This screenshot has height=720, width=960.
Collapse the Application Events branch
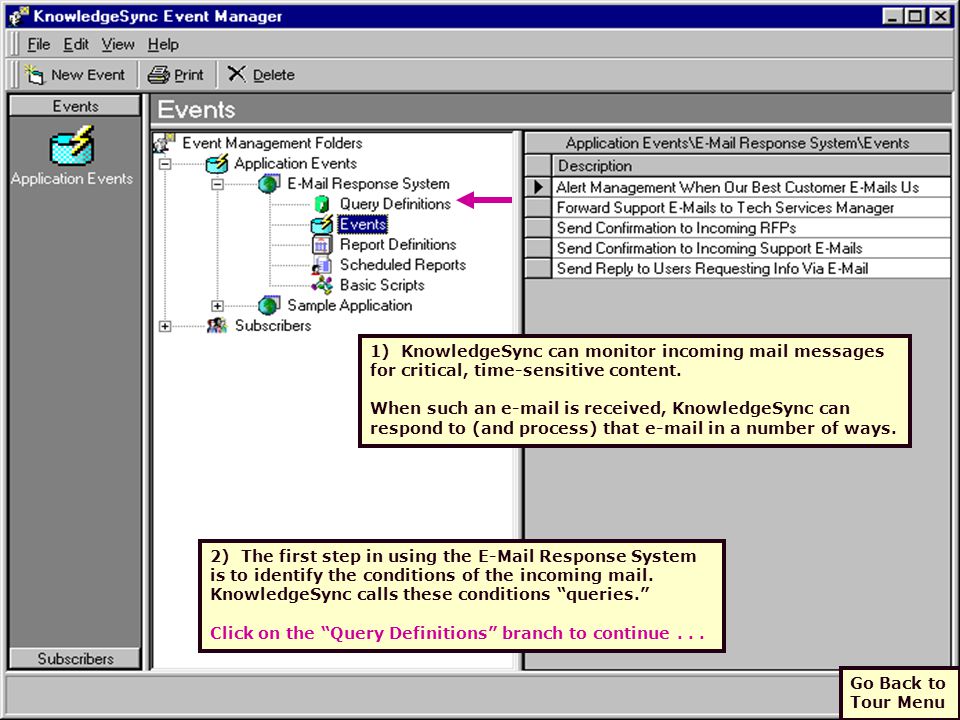tap(165, 164)
